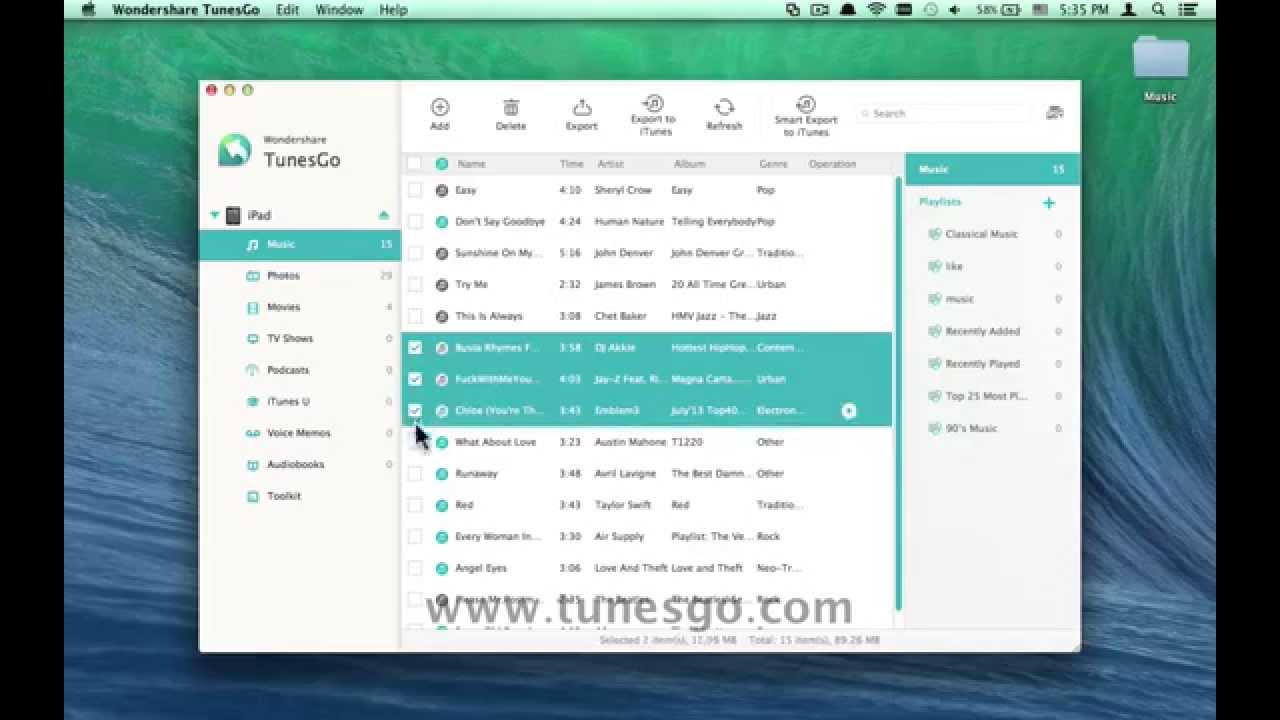Click the Add toolbar icon
The image size is (1280, 720).
click(440, 107)
